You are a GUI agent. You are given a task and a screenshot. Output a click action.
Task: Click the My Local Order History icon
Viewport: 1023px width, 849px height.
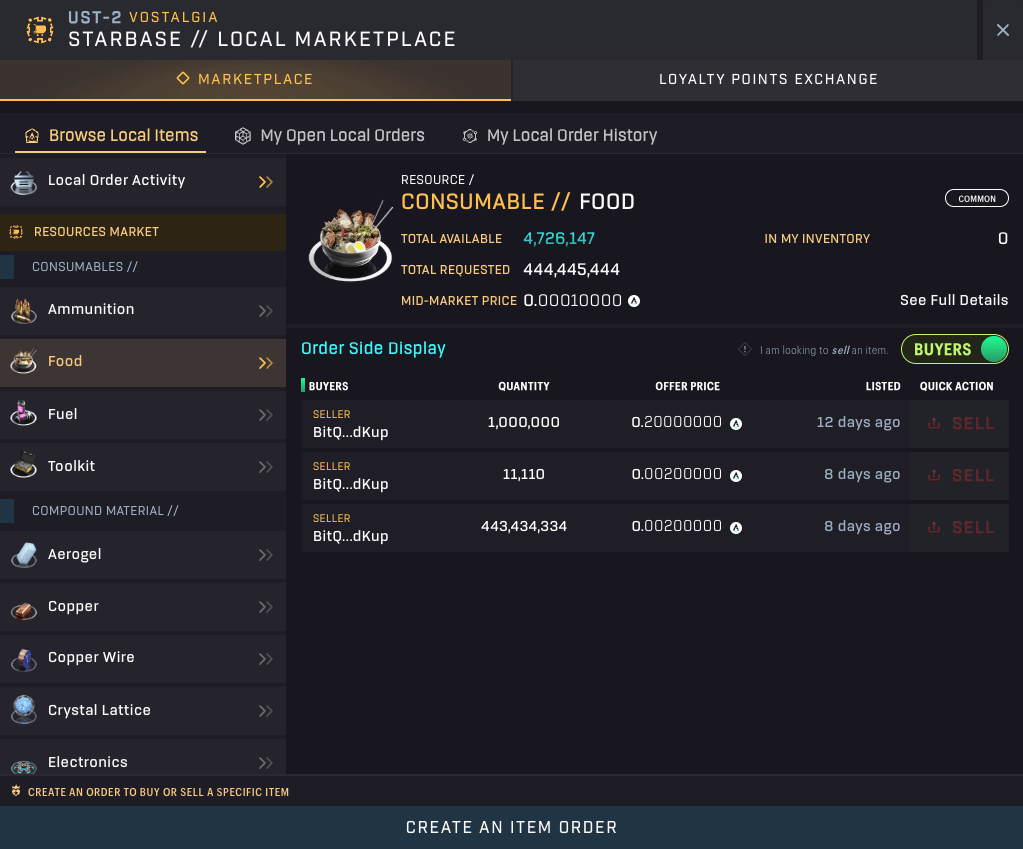point(470,136)
